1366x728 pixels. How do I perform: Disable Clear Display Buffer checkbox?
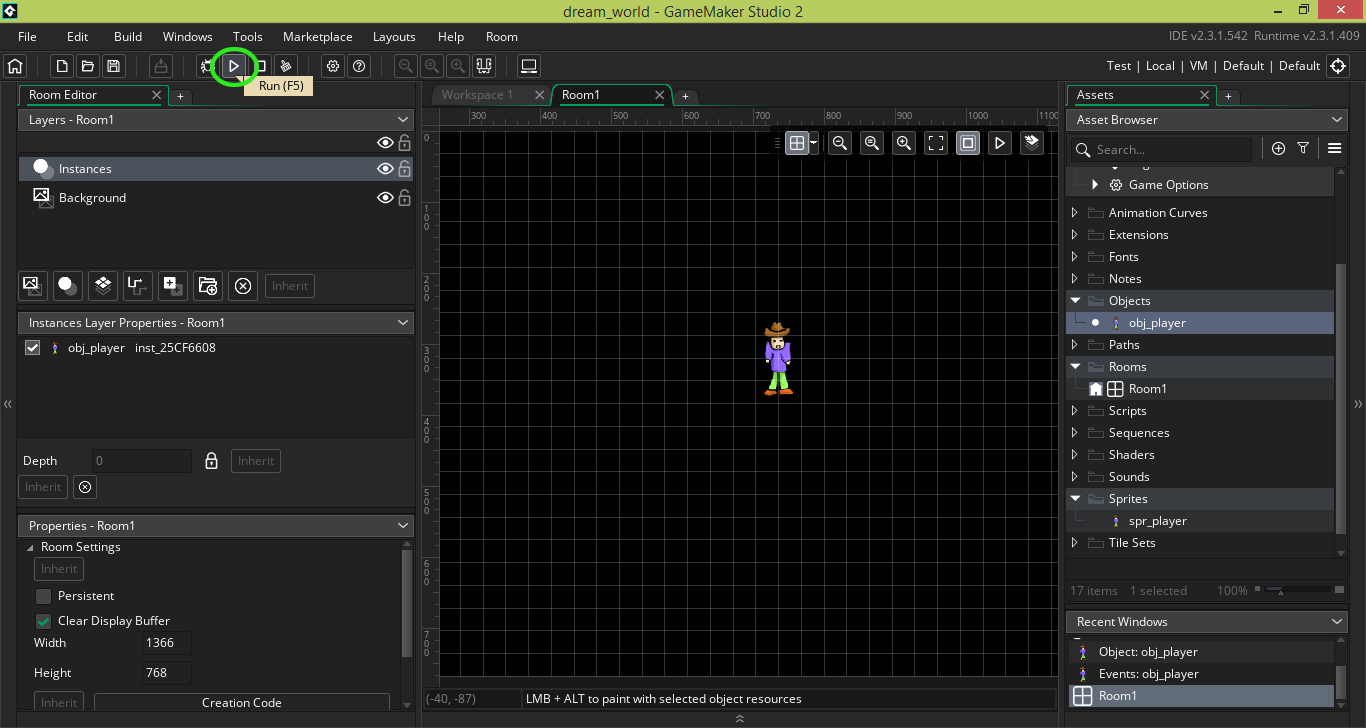click(43, 621)
